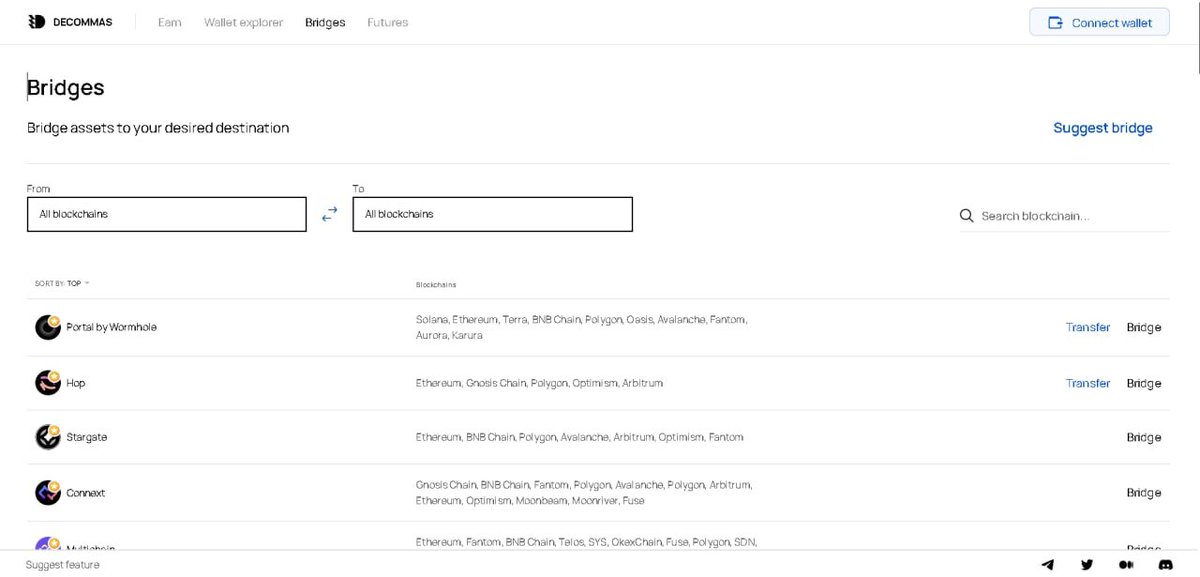Open the Sort by Top dropdown

point(62,284)
